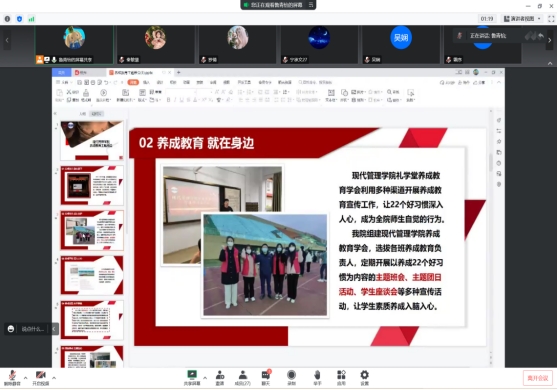This screenshot has height=390, width=558.
Task: Turn on the camera video
Action: [41, 378]
